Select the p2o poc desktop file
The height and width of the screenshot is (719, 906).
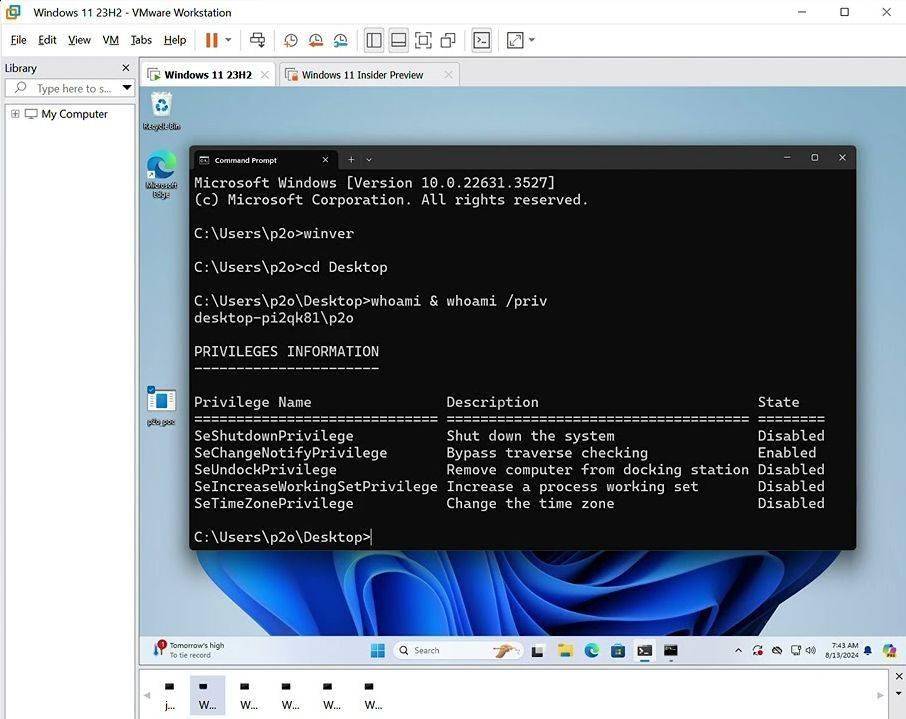[x=161, y=406]
